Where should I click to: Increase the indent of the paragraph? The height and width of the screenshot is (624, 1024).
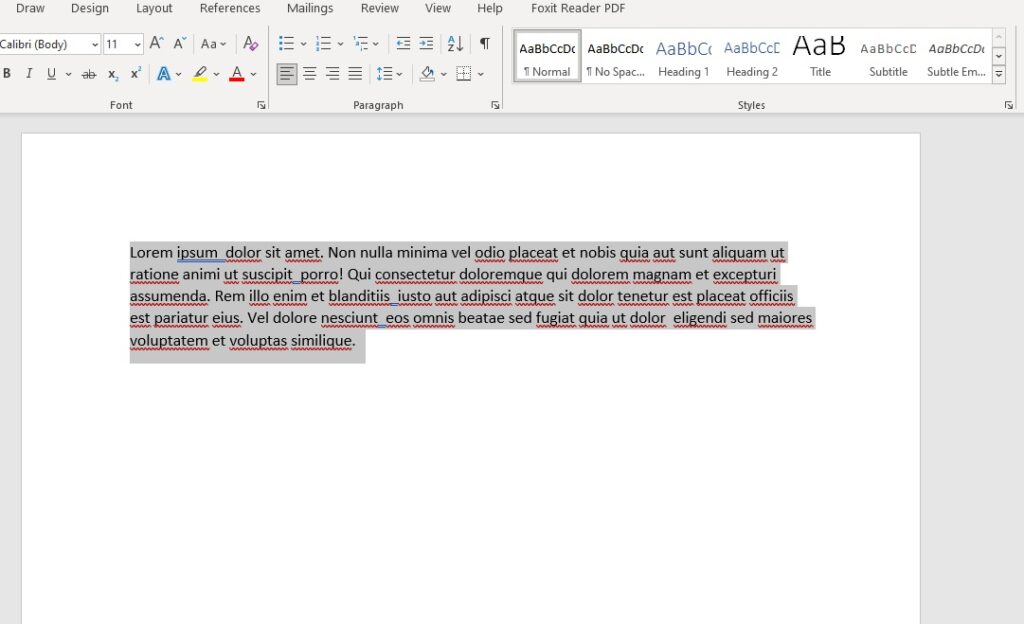(427, 44)
